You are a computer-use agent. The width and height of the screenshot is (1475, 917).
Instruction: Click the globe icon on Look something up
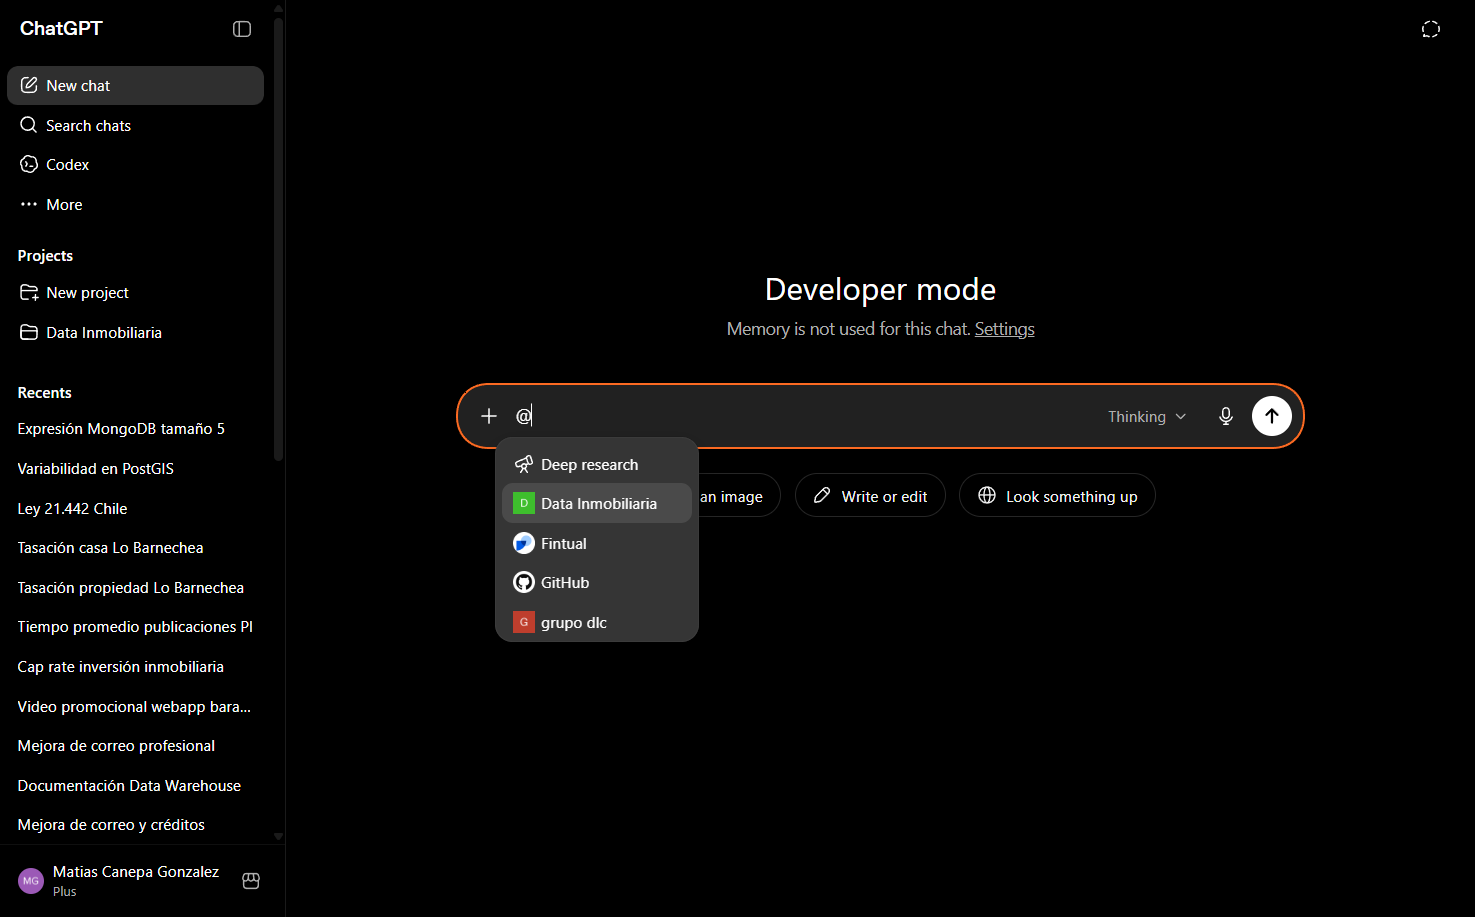(987, 496)
